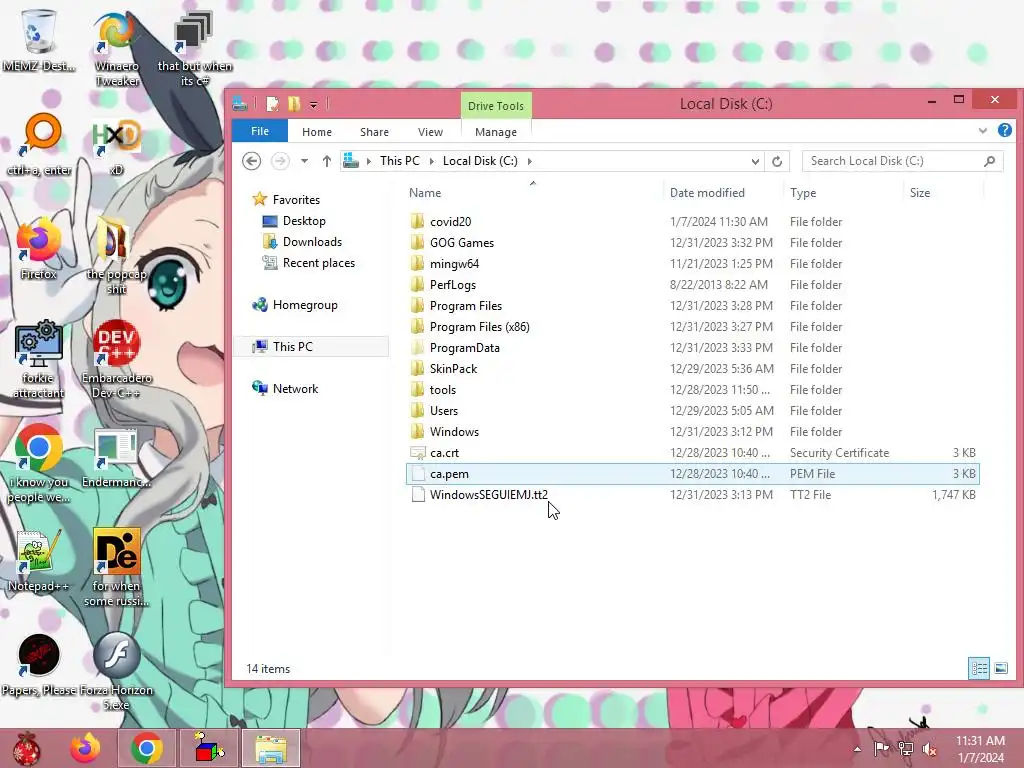The height and width of the screenshot is (768, 1024).
Task: Click This PC in the address breadcrumb
Action: click(x=400, y=161)
